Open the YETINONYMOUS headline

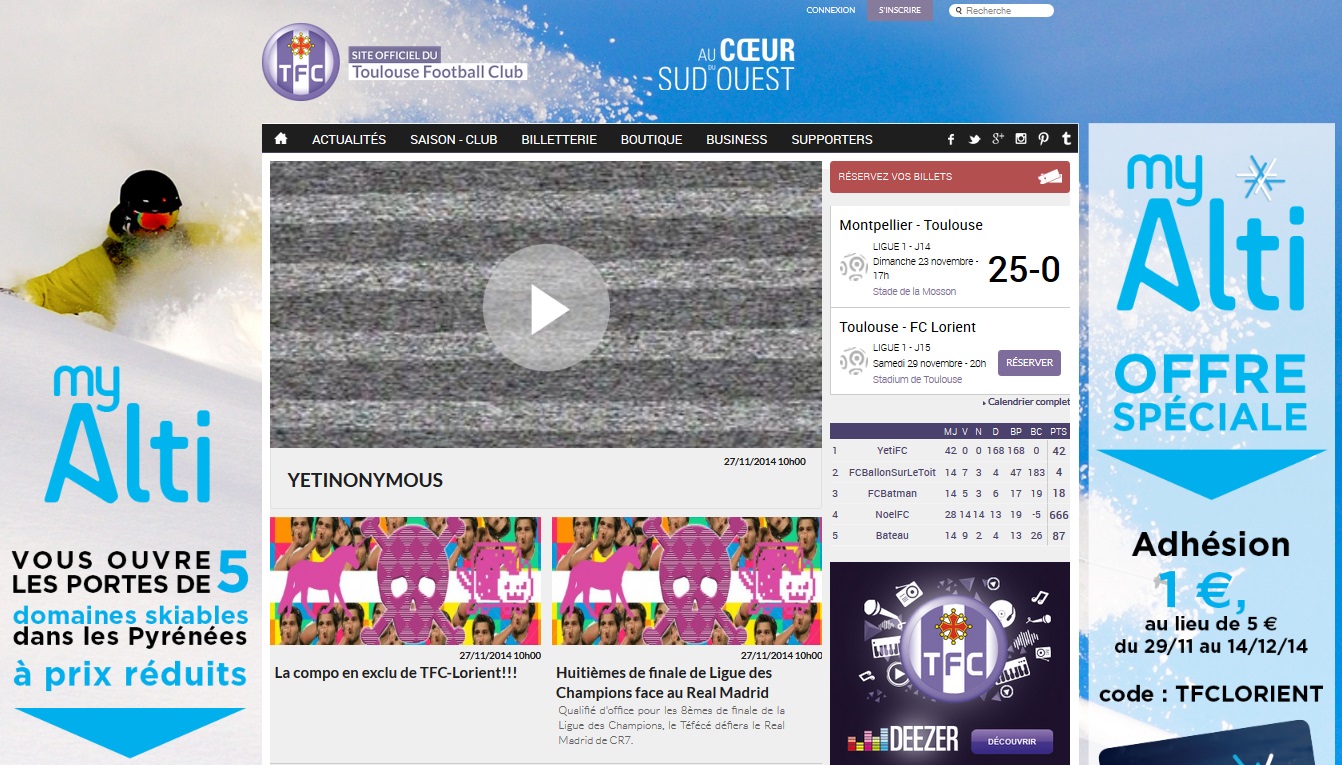click(365, 480)
